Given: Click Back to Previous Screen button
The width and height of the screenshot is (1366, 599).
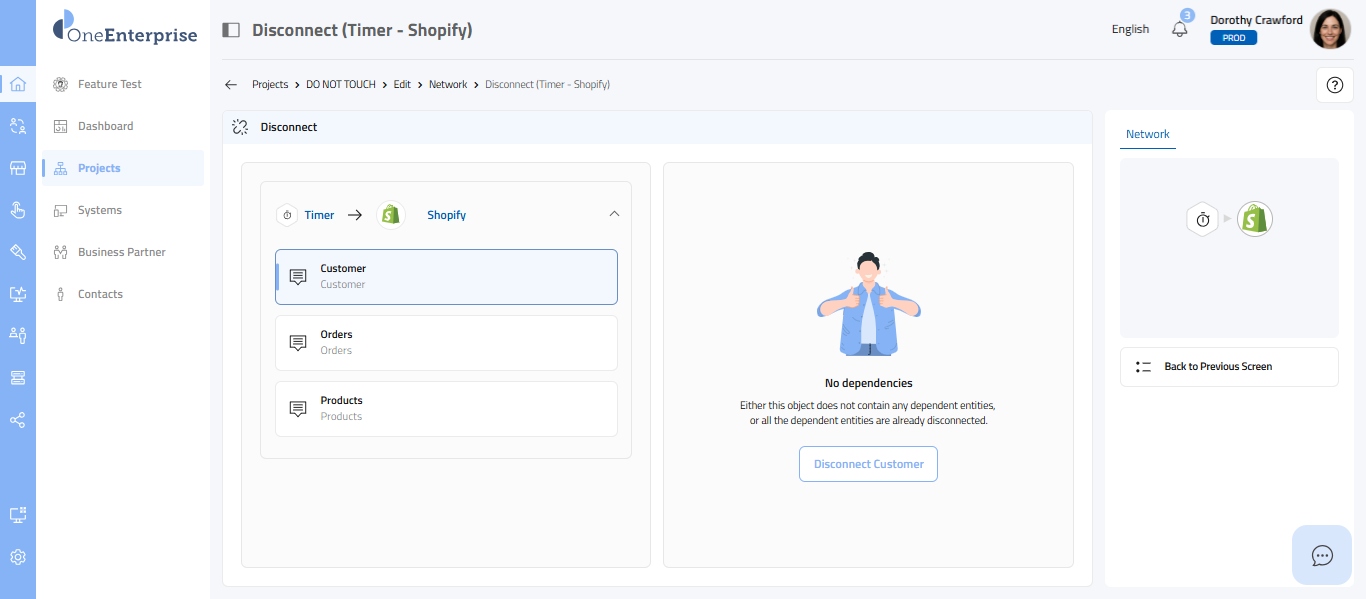Looking at the screenshot, I should (x=1228, y=367).
